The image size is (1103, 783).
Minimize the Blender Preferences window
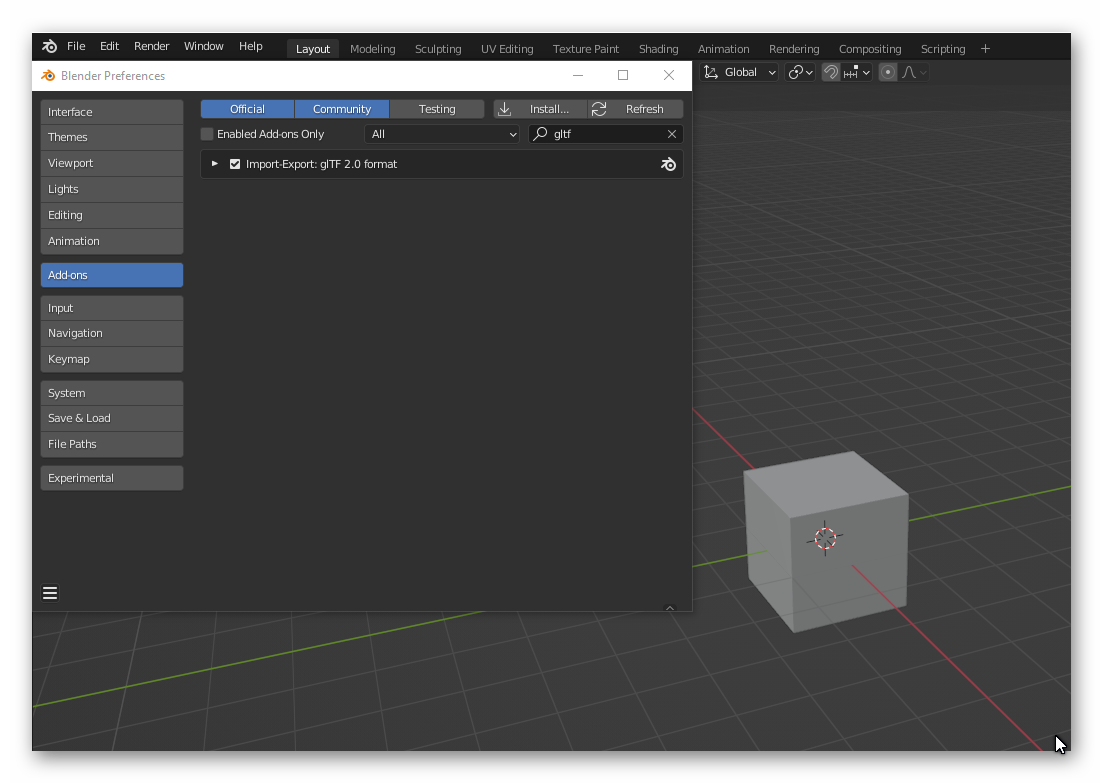578,75
